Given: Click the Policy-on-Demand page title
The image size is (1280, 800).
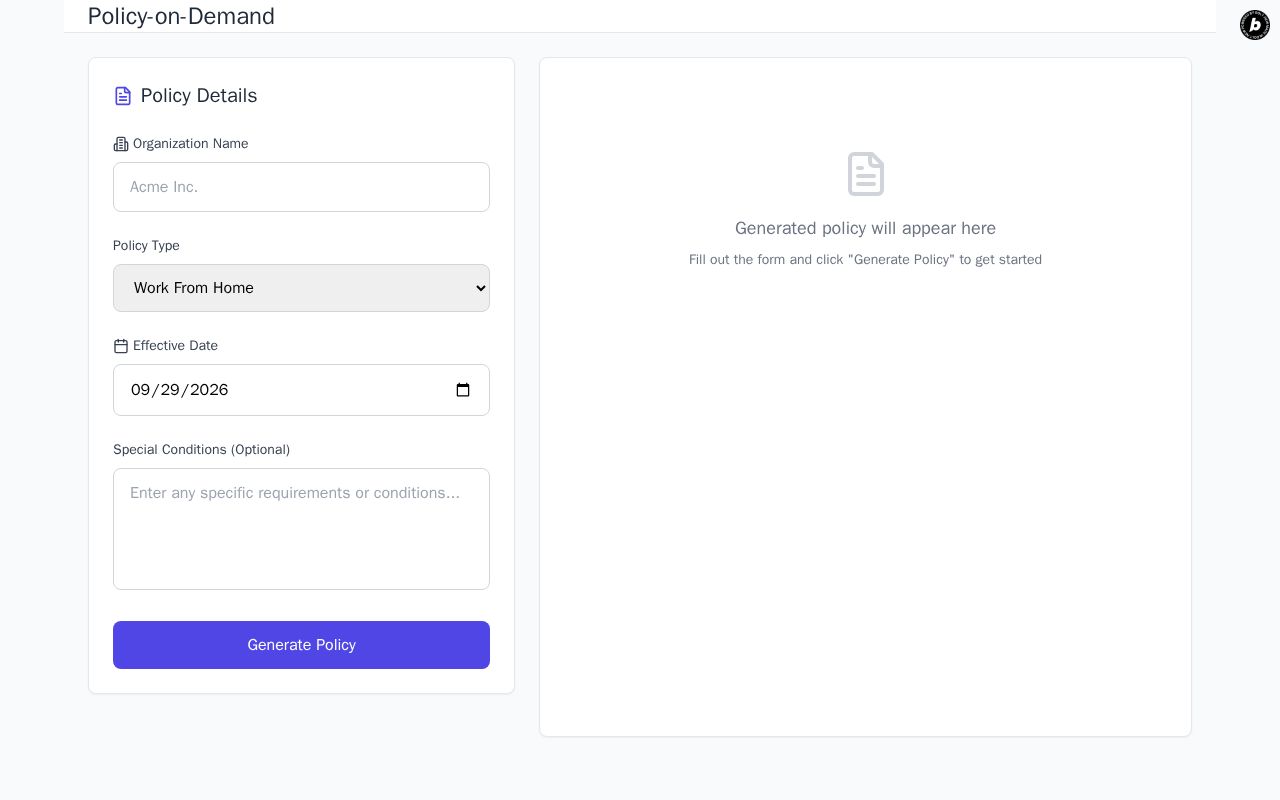Looking at the screenshot, I should click(181, 16).
